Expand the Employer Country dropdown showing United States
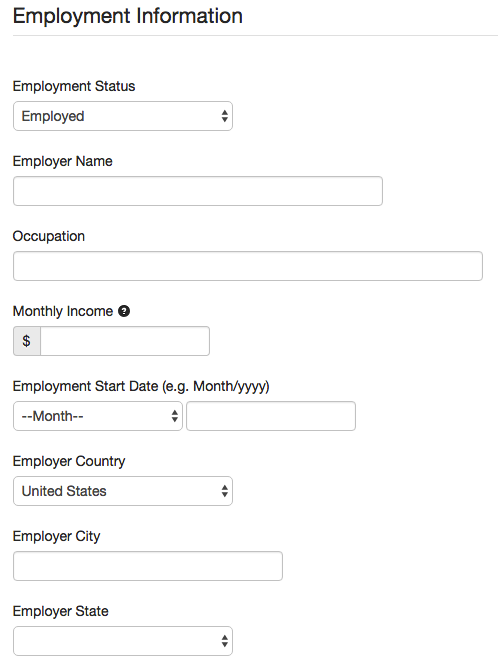This screenshot has height=659, width=498. point(123,491)
